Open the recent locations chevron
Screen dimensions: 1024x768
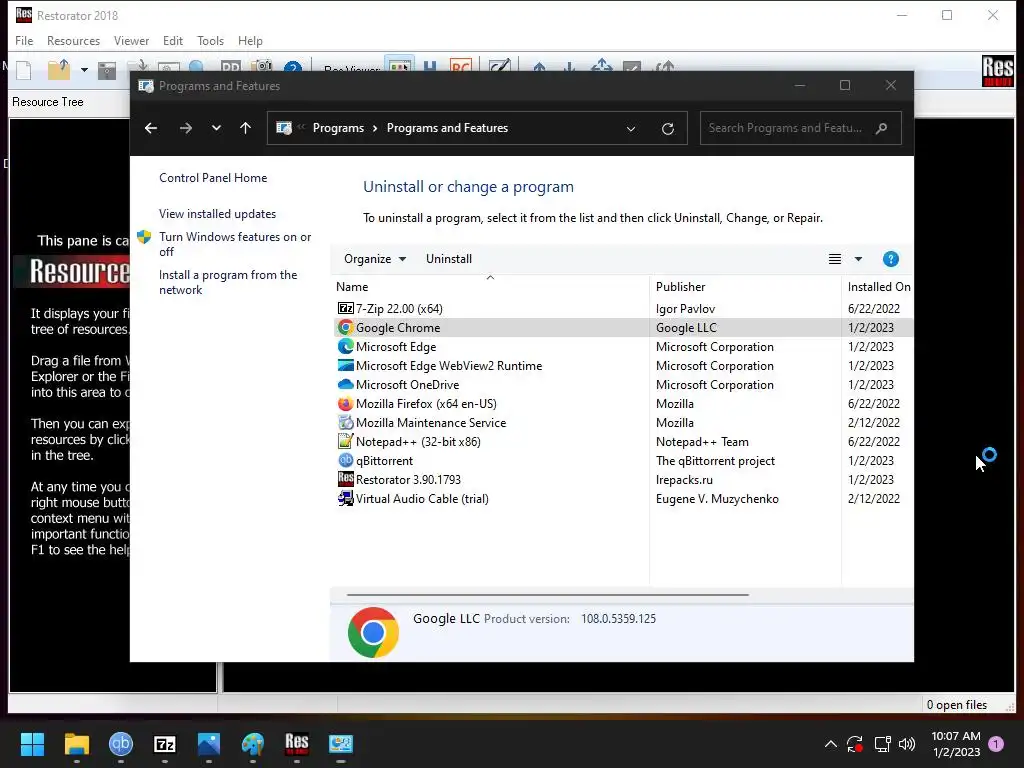(x=216, y=128)
